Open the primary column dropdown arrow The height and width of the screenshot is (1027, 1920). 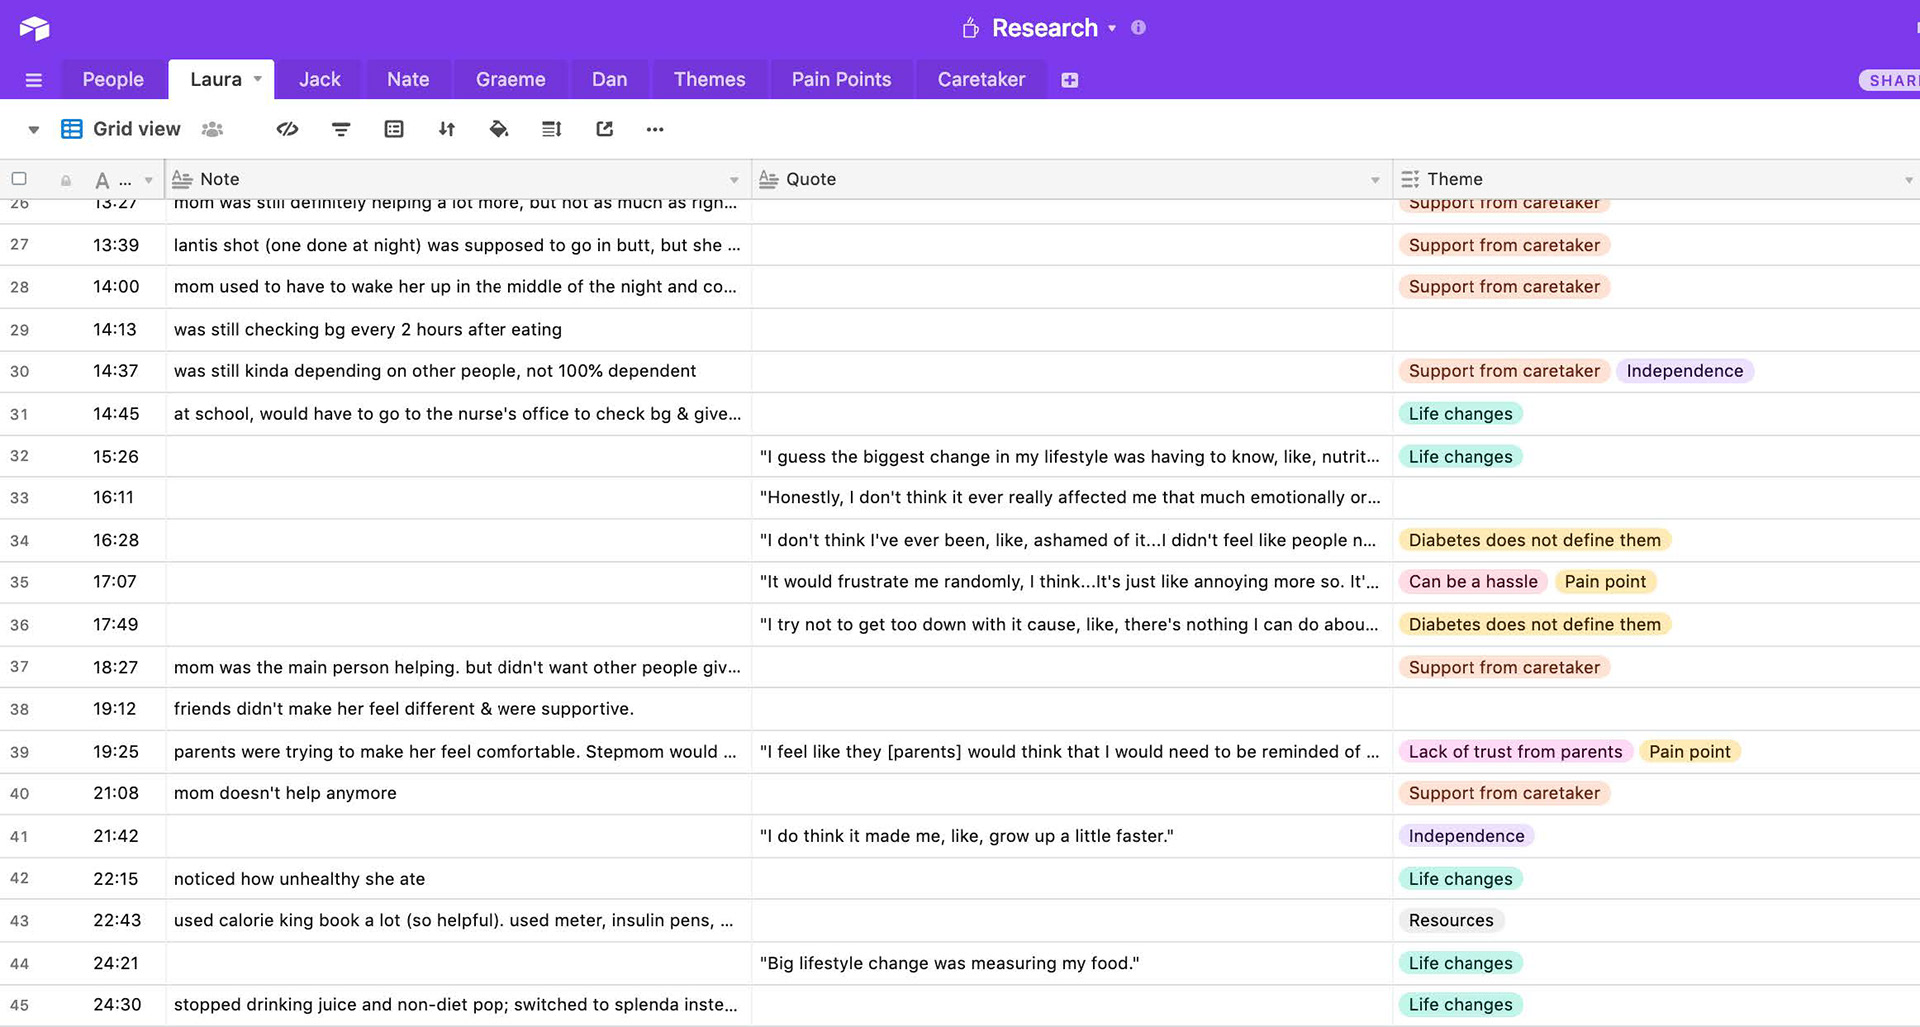(148, 180)
